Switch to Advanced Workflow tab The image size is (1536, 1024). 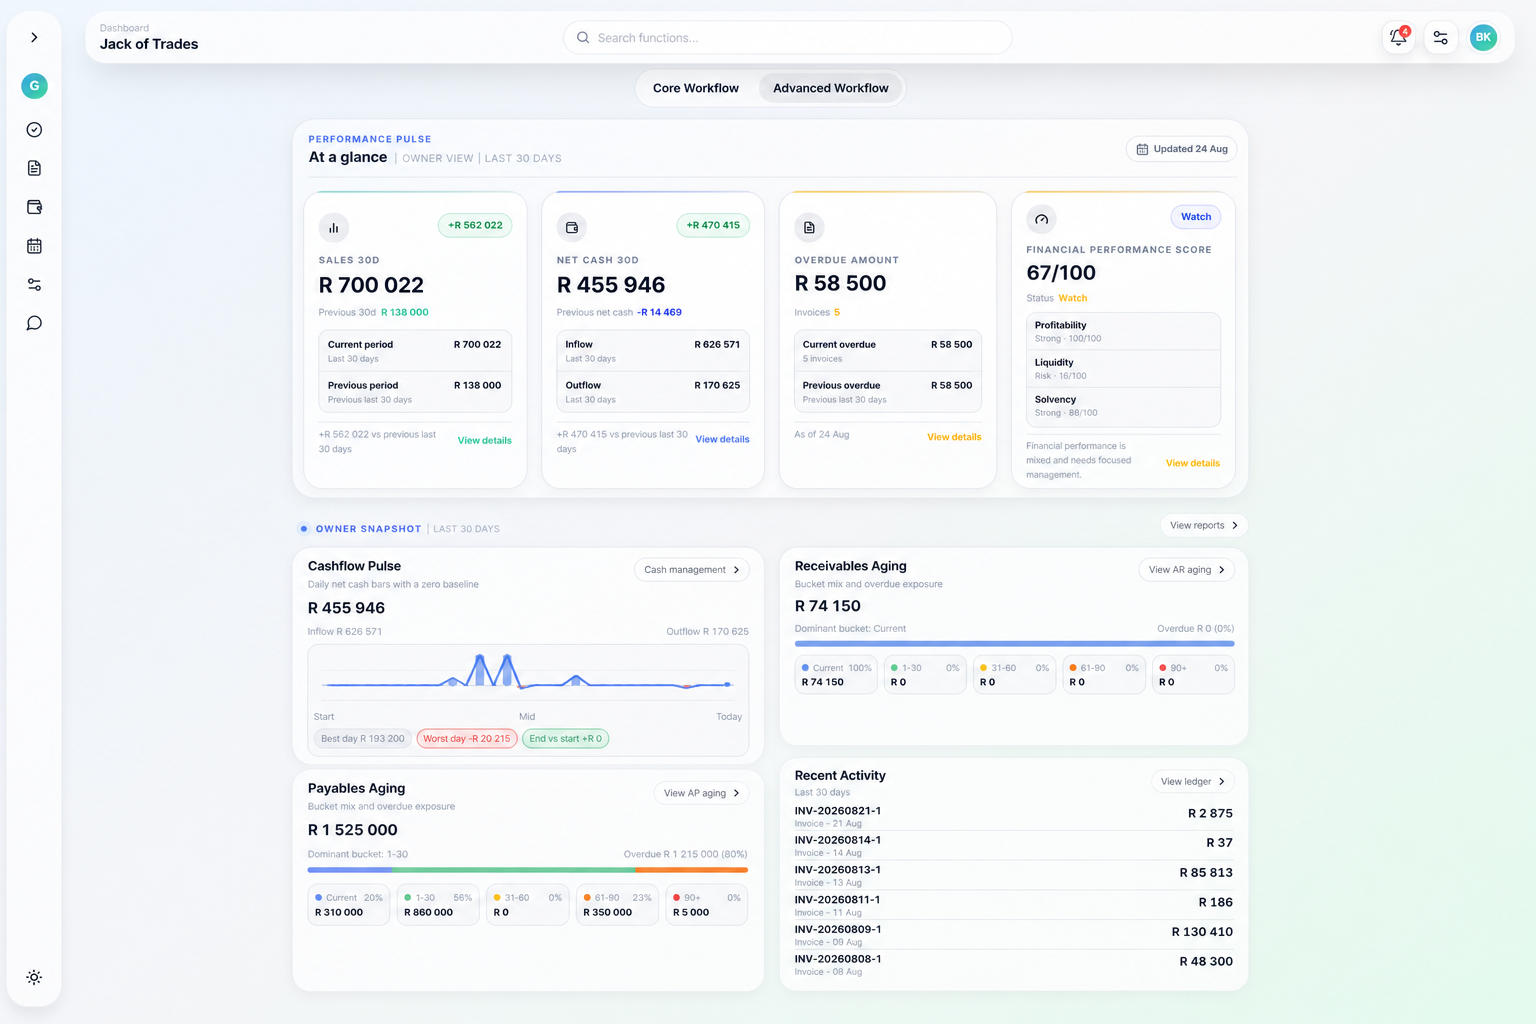click(830, 88)
